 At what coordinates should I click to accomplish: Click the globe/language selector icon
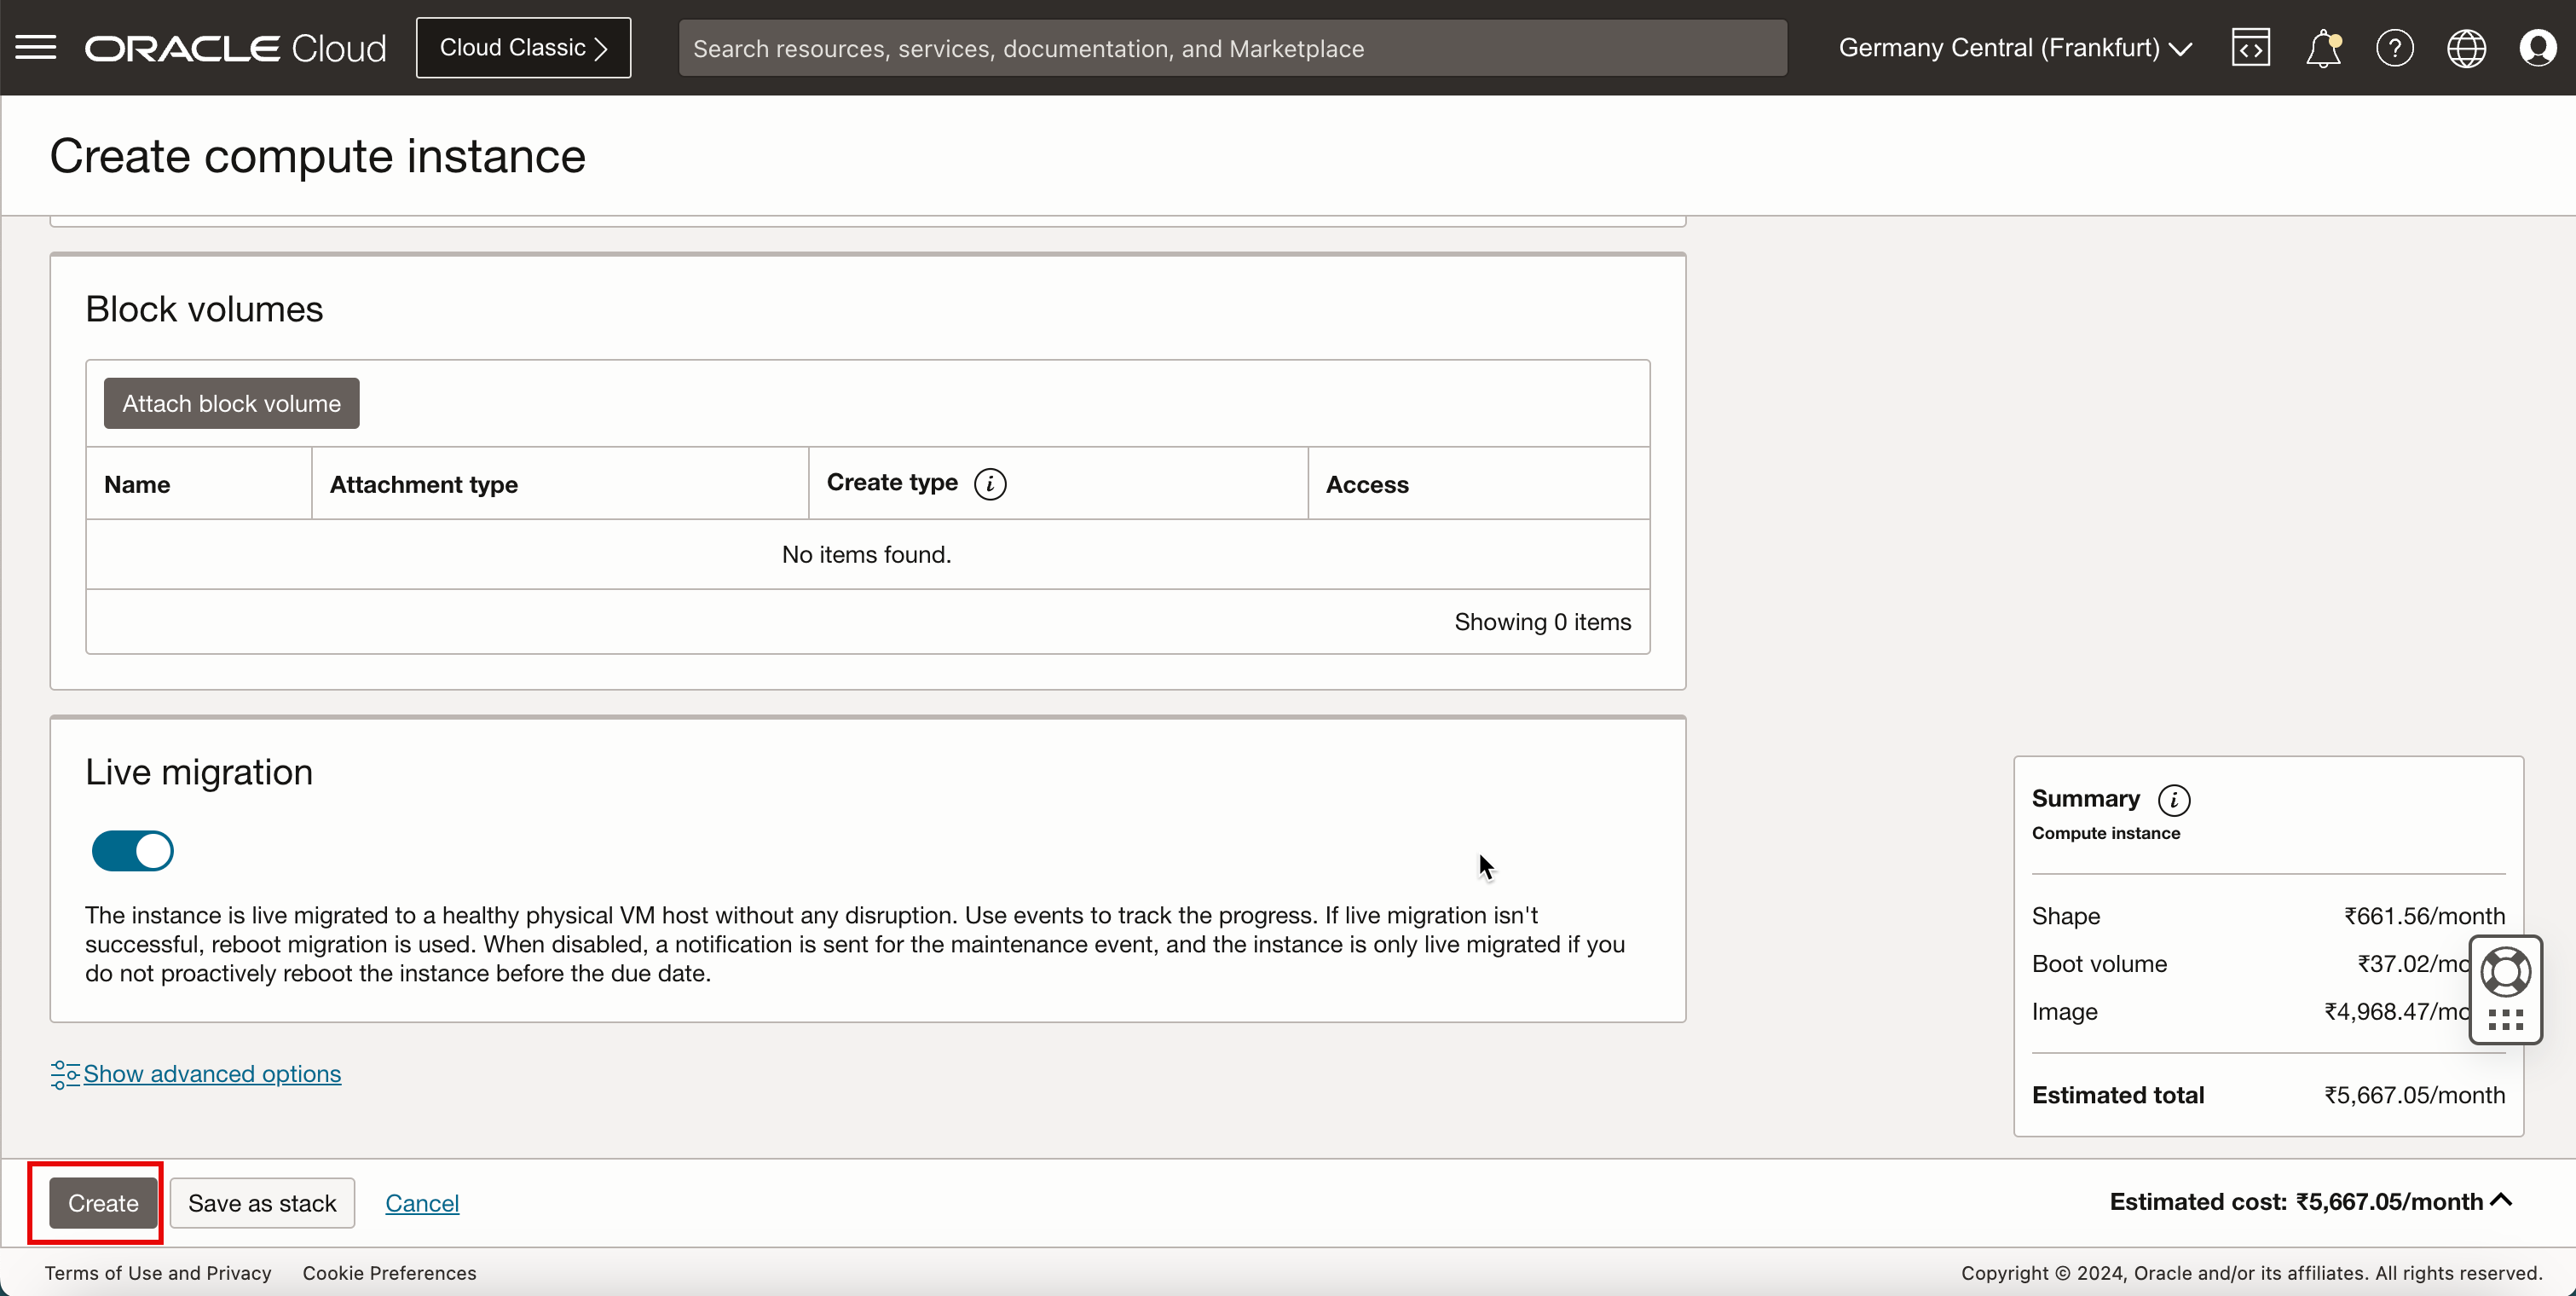click(2465, 48)
